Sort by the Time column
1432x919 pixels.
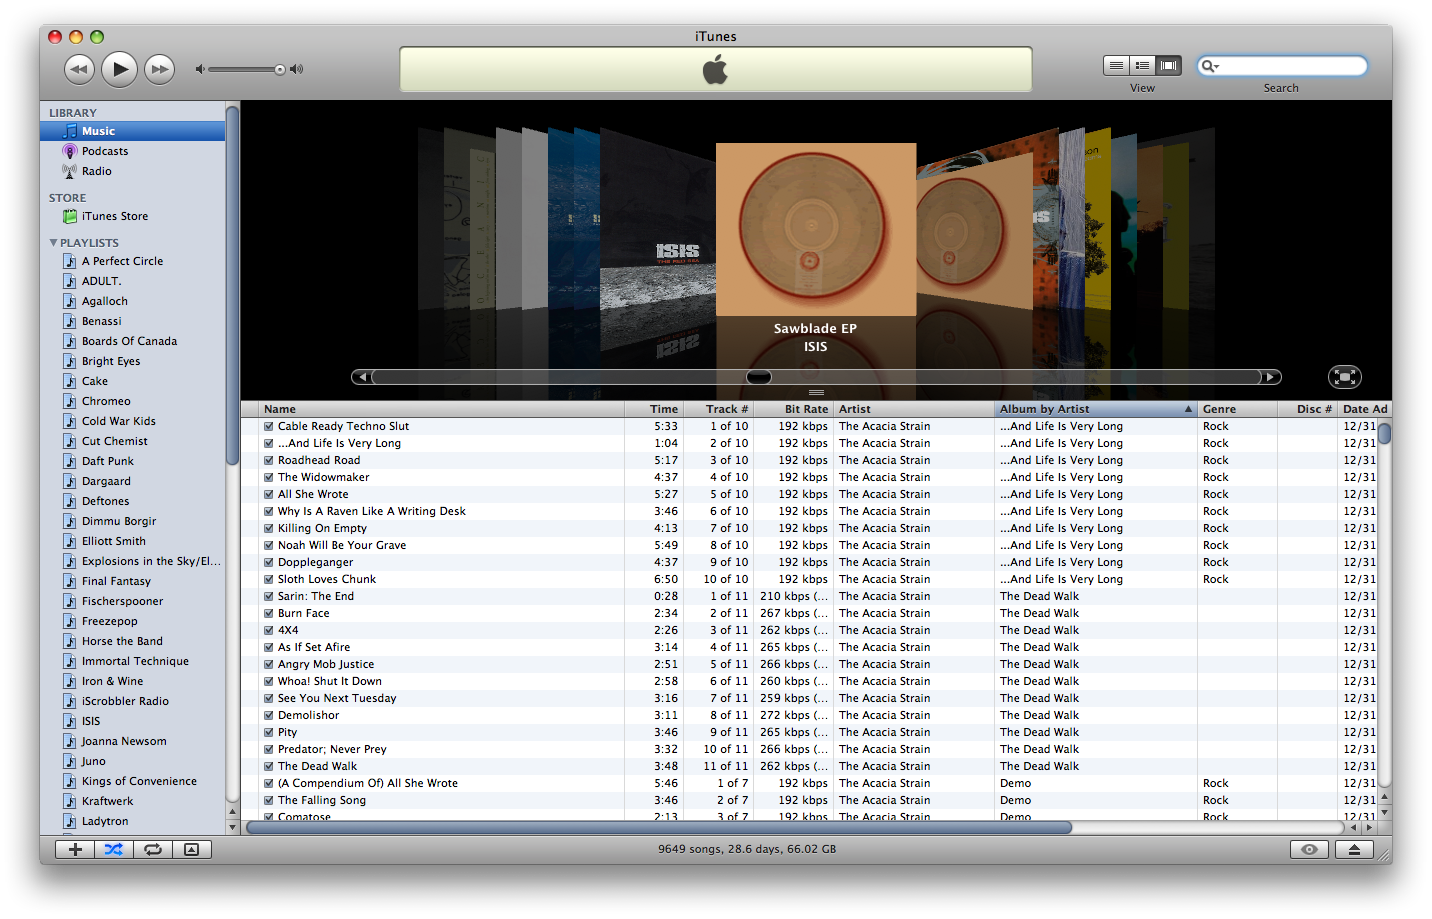[653, 409]
